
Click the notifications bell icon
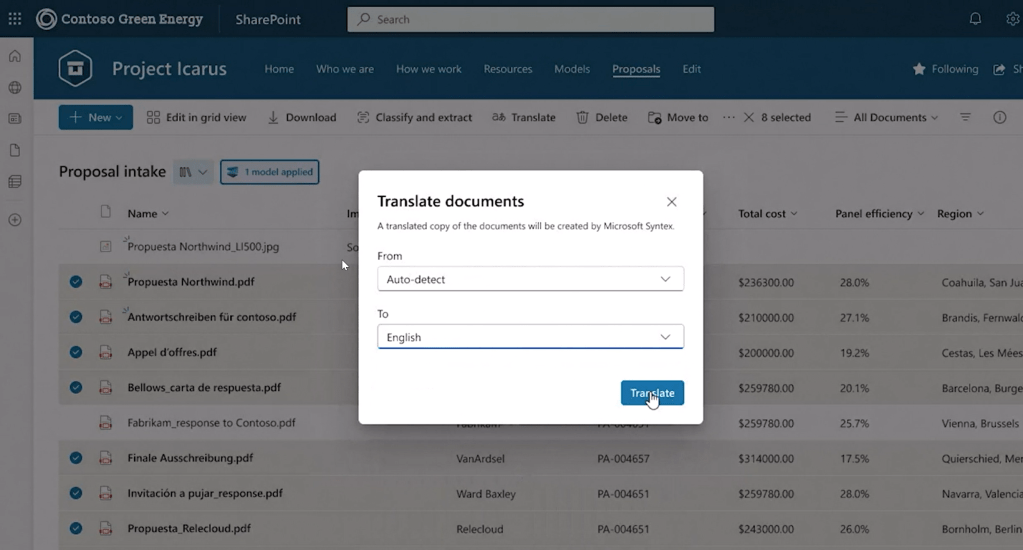[975, 19]
